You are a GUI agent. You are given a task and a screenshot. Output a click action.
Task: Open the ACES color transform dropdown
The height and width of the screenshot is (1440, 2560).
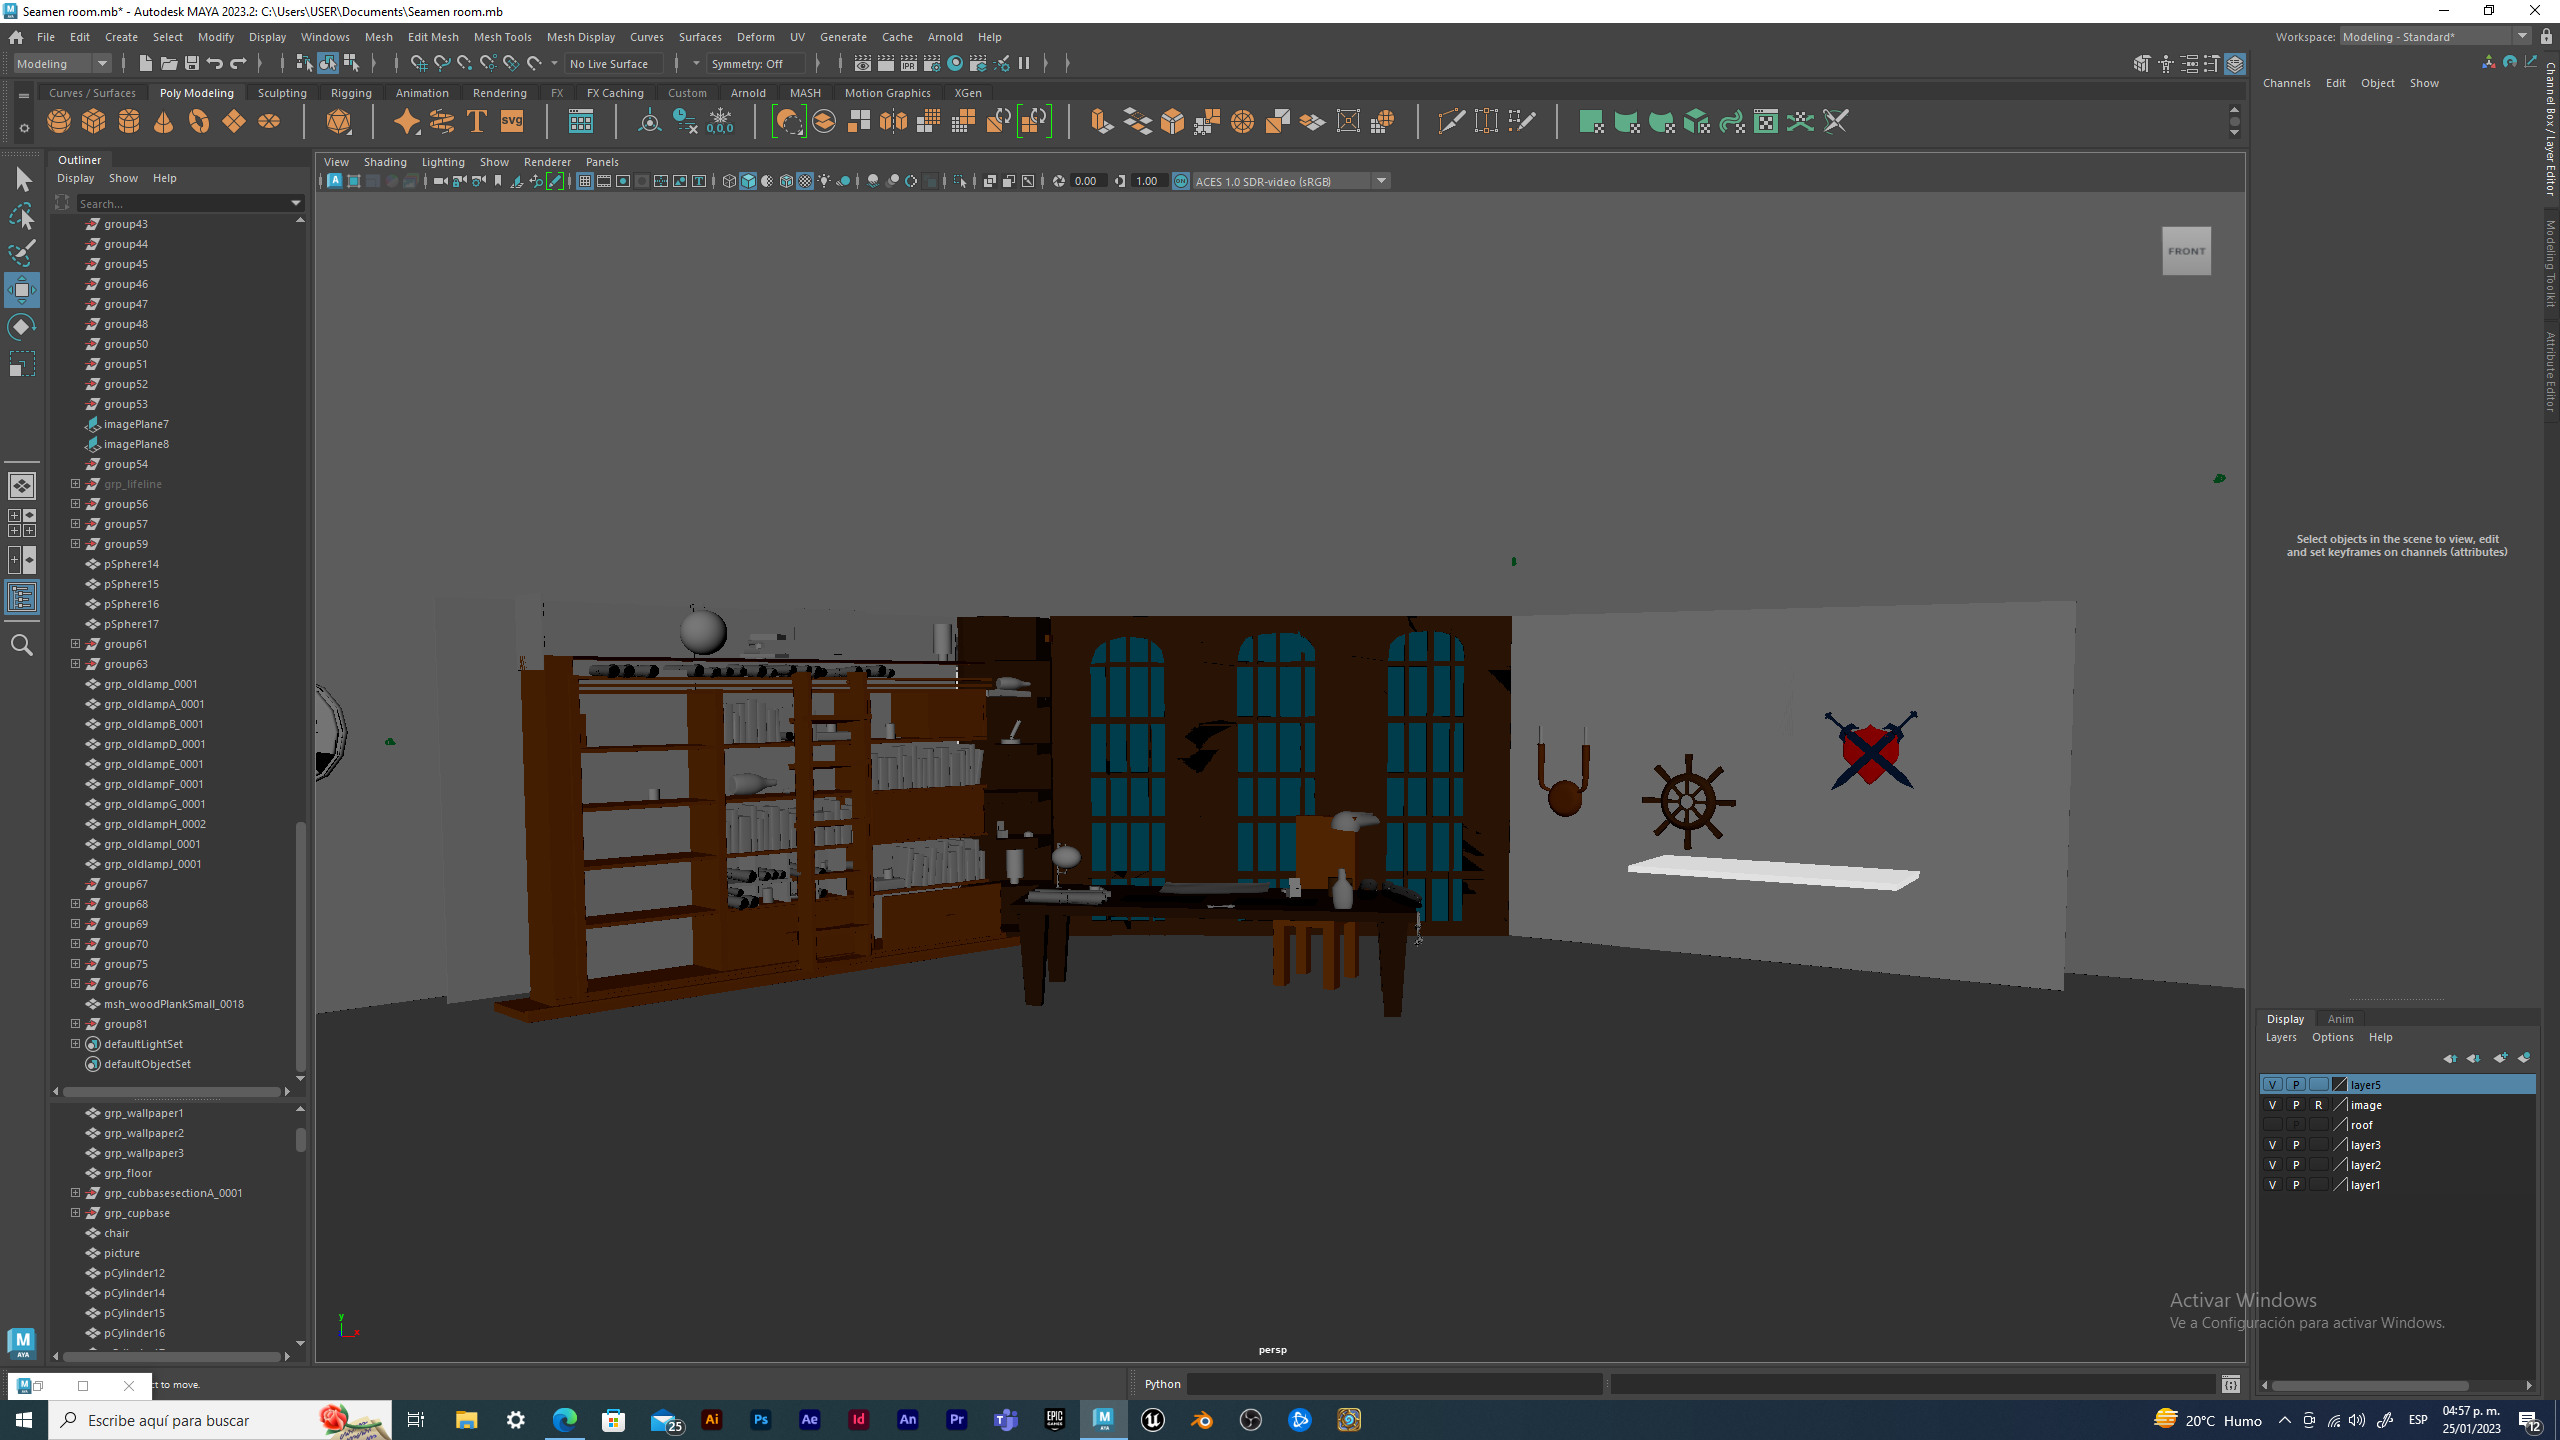(1381, 181)
